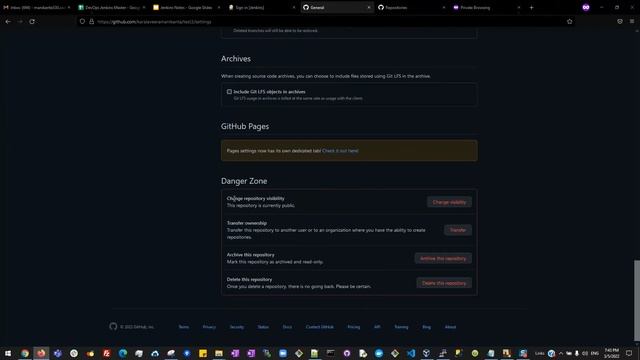Click the microphone tray icon
The image size is (640, 360).
pos(577,353)
